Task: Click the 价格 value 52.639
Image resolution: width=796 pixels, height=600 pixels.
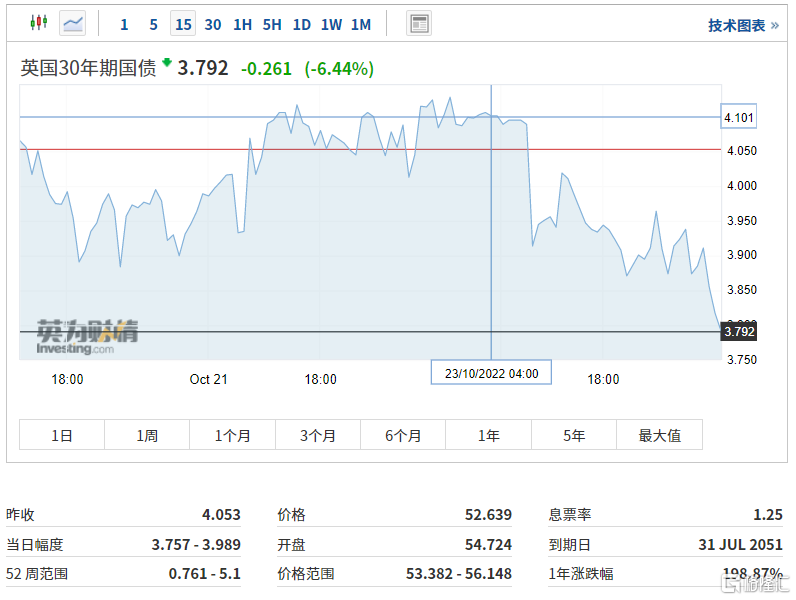Action: click(488, 514)
